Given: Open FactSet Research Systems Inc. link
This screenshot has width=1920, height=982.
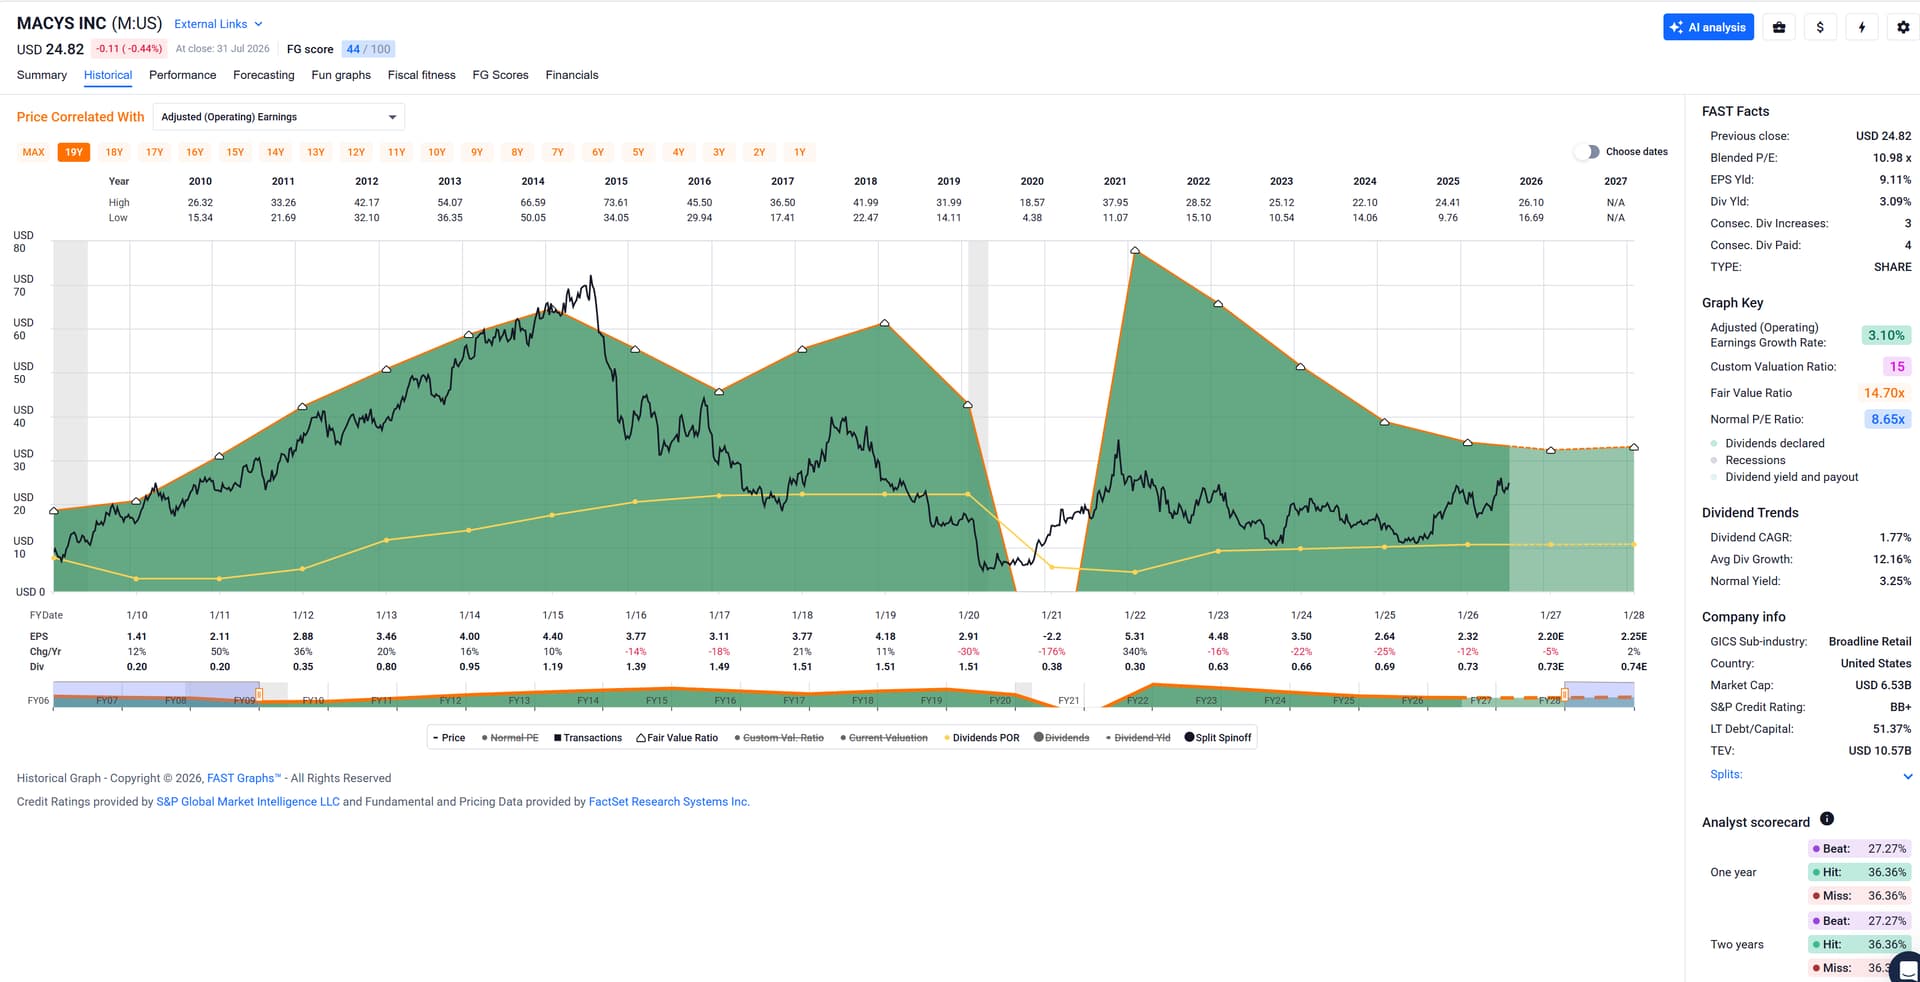Looking at the screenshot, I should (x=669, y=802).
